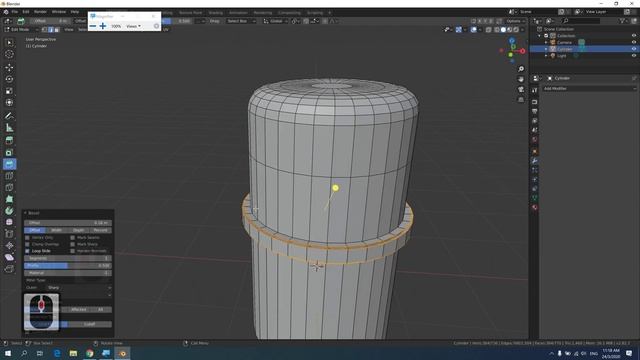Enable Clamp Overlap checkbox

27,244
